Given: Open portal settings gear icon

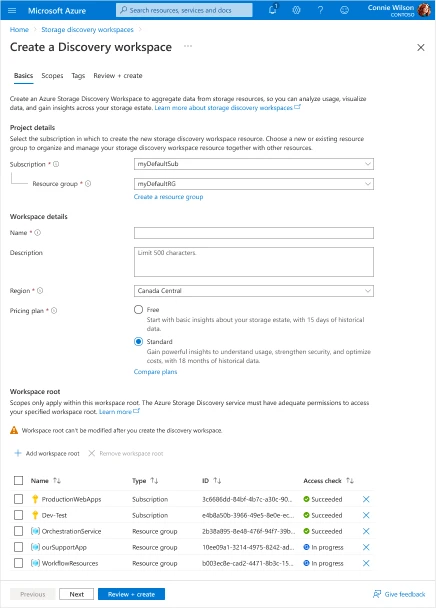Looking at the screenshot, I should click(296, 10).
